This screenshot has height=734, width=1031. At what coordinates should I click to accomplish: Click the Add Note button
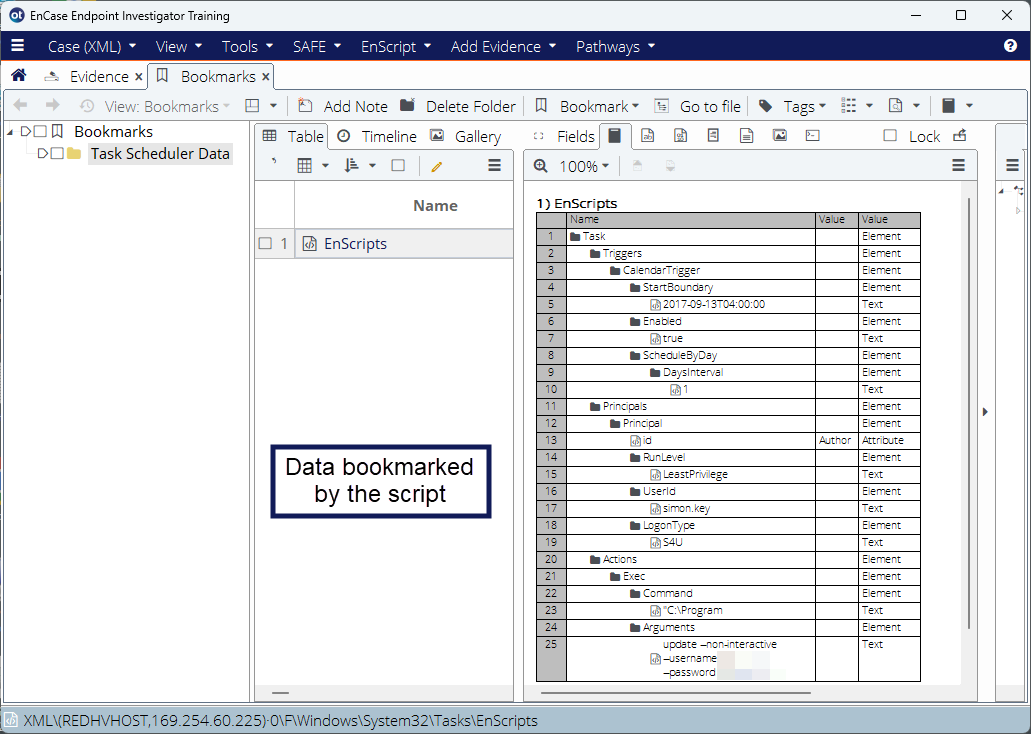coord(343,106)
